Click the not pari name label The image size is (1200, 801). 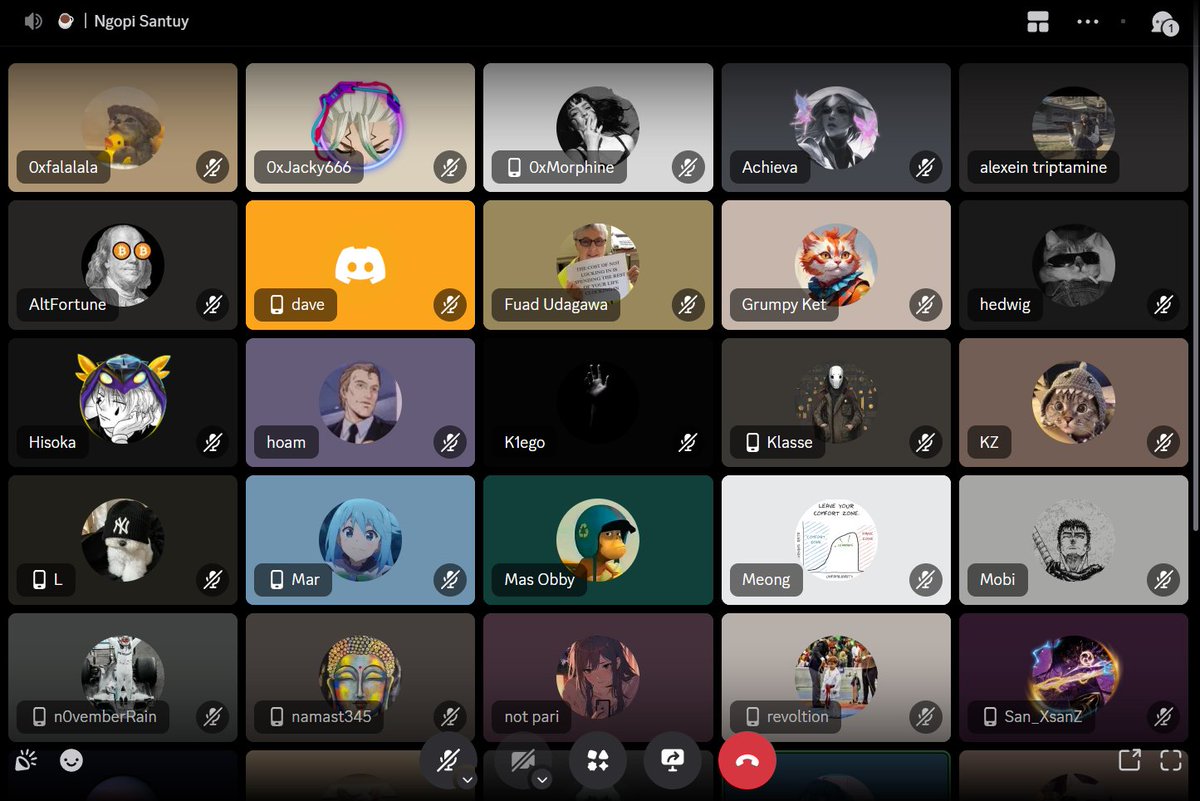tap(532, 716)
